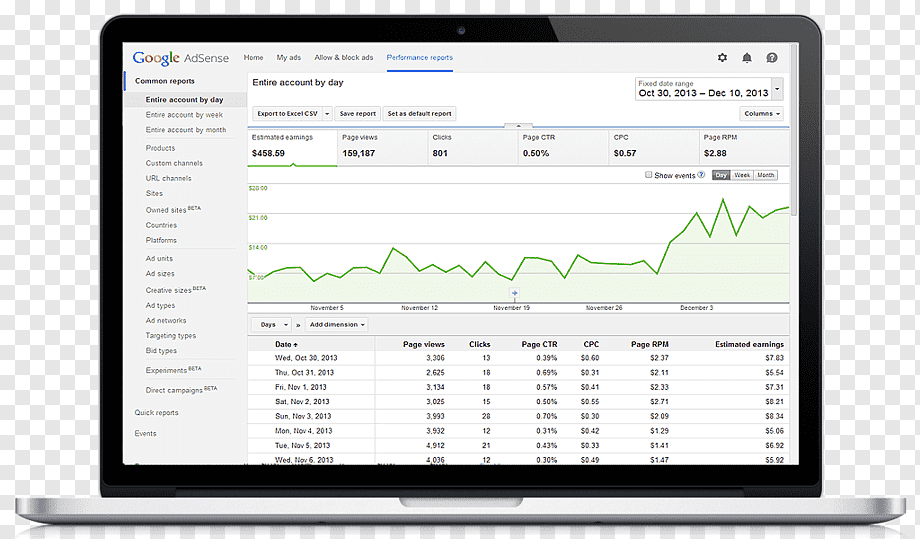This screenshot has width=920, height=539.
Task: Open the Add dimension dropdown
Action: [x=337, y=325]
